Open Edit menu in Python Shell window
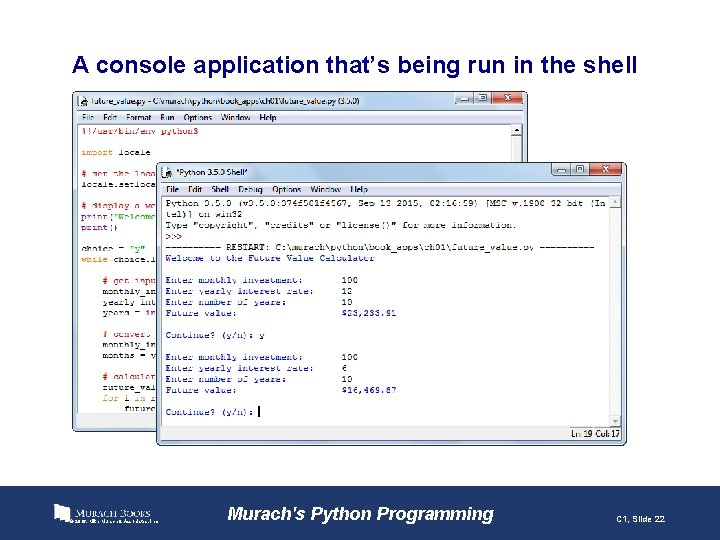720x540 pixels. (x=195, y=189)
